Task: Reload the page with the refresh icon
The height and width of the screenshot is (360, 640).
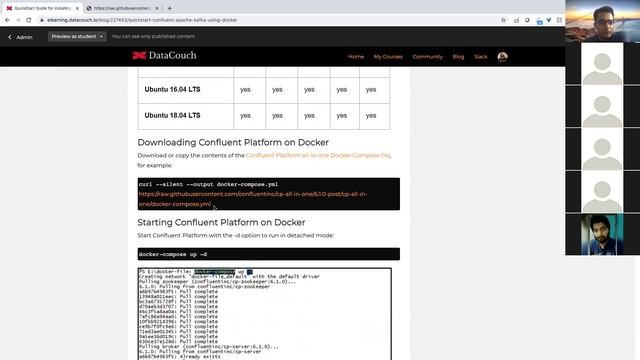Action: point(29,20)
